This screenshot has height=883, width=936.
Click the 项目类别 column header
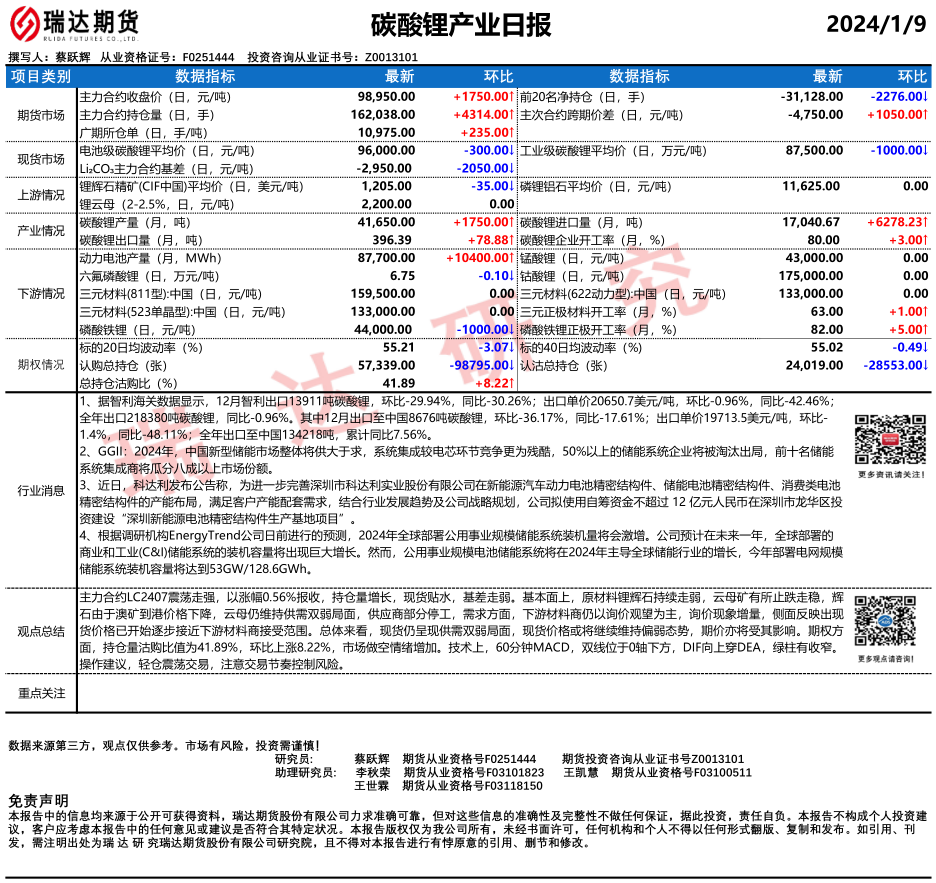click(41, 76)
